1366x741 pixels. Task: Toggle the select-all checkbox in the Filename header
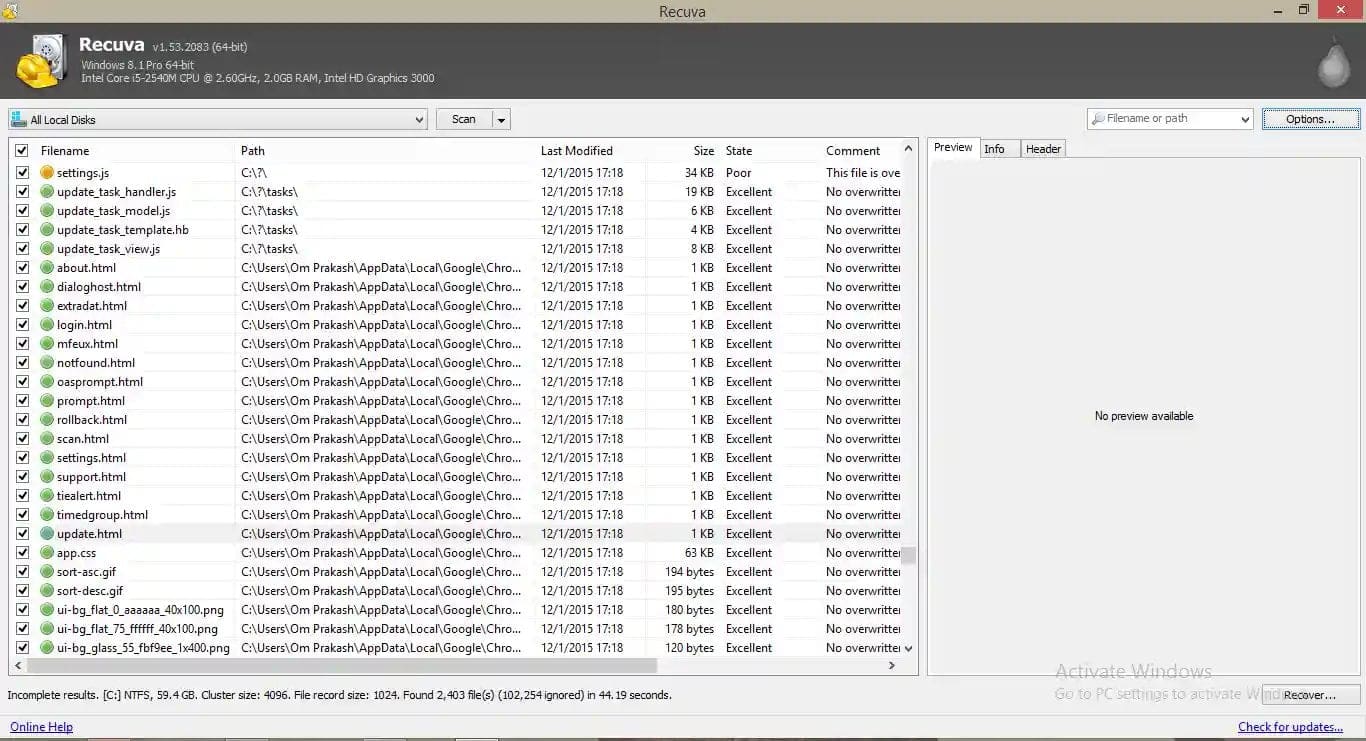22,151
